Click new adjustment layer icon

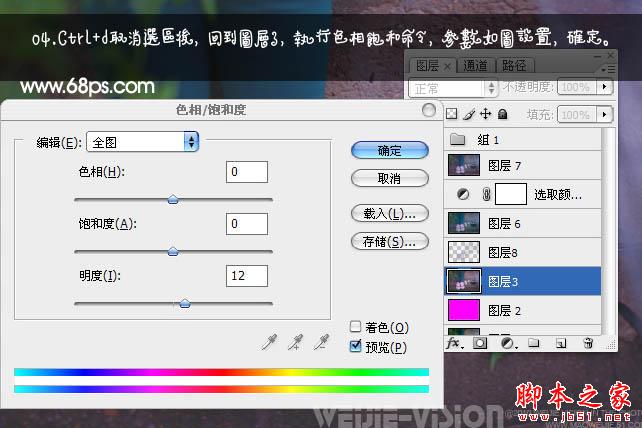[508, 343]
